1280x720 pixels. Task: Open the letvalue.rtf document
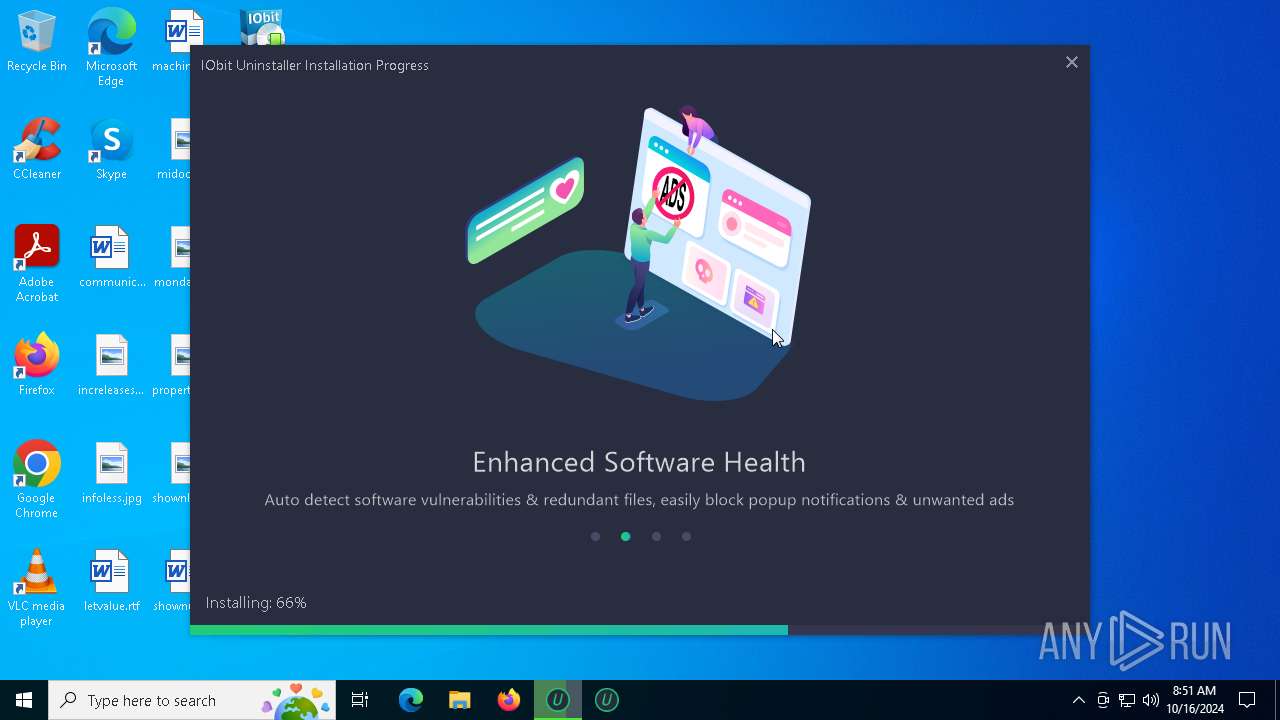pos(111,582)
